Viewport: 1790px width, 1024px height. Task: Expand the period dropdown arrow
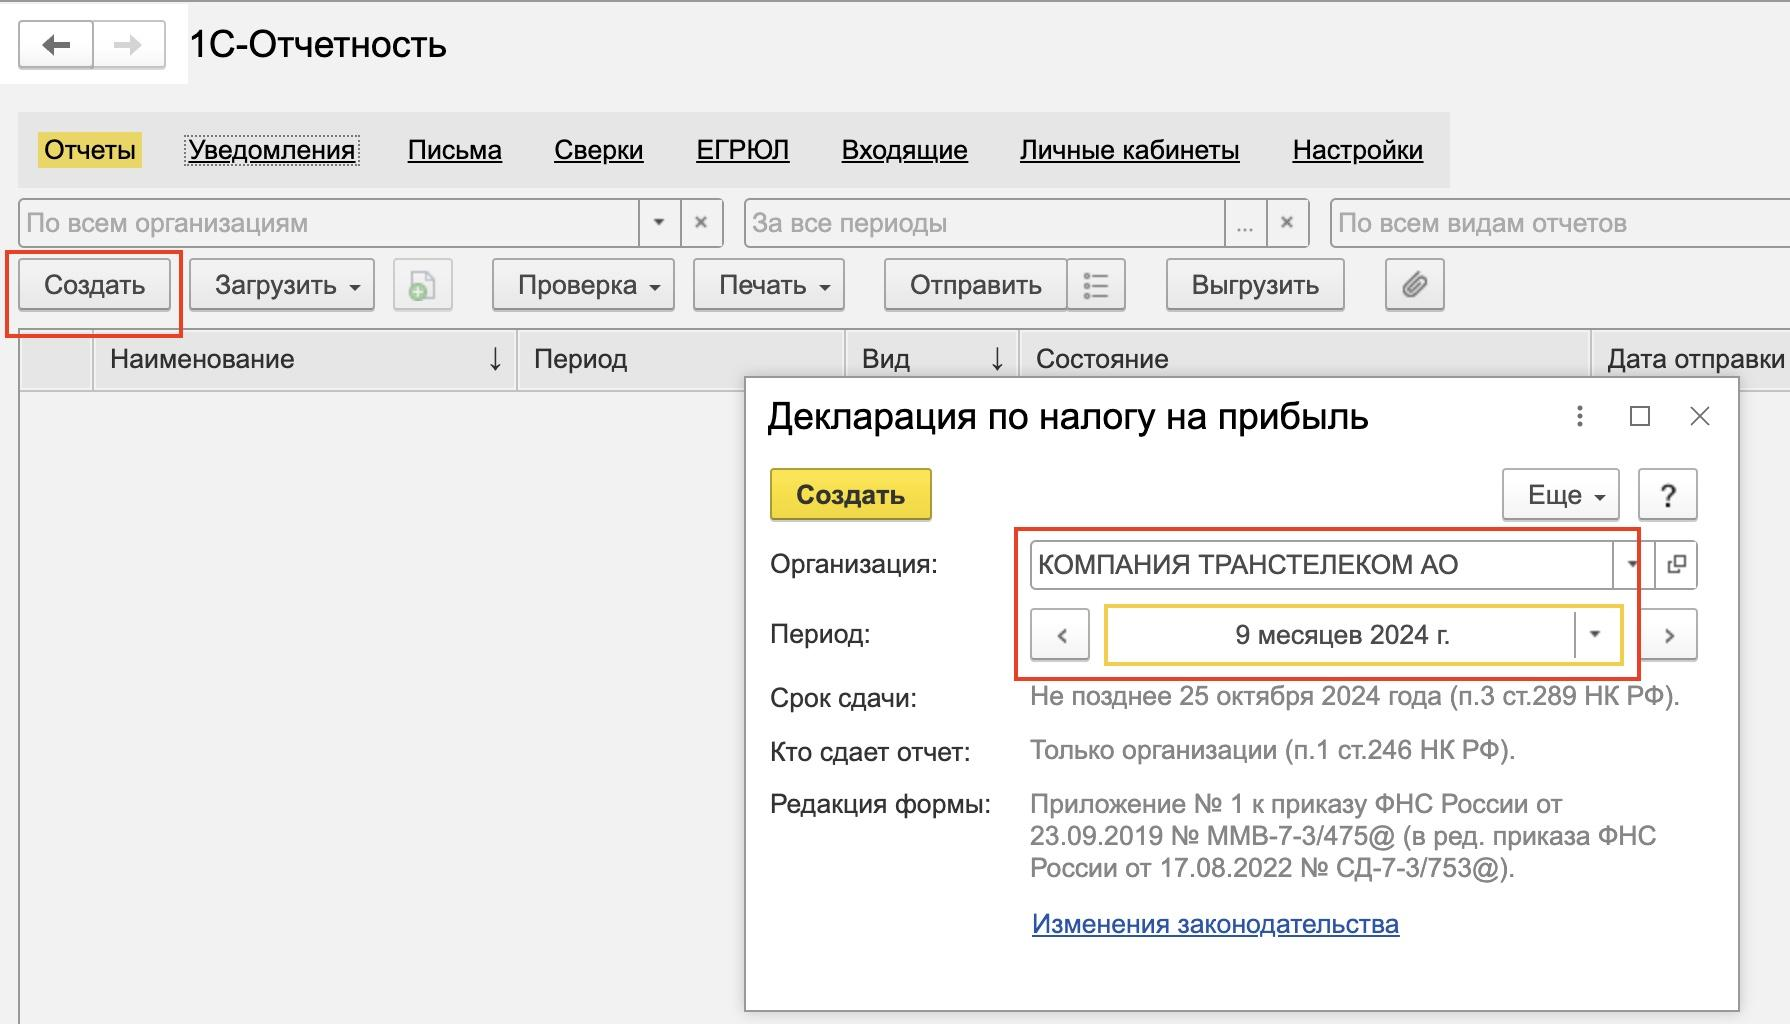[x=1596, y=635]
